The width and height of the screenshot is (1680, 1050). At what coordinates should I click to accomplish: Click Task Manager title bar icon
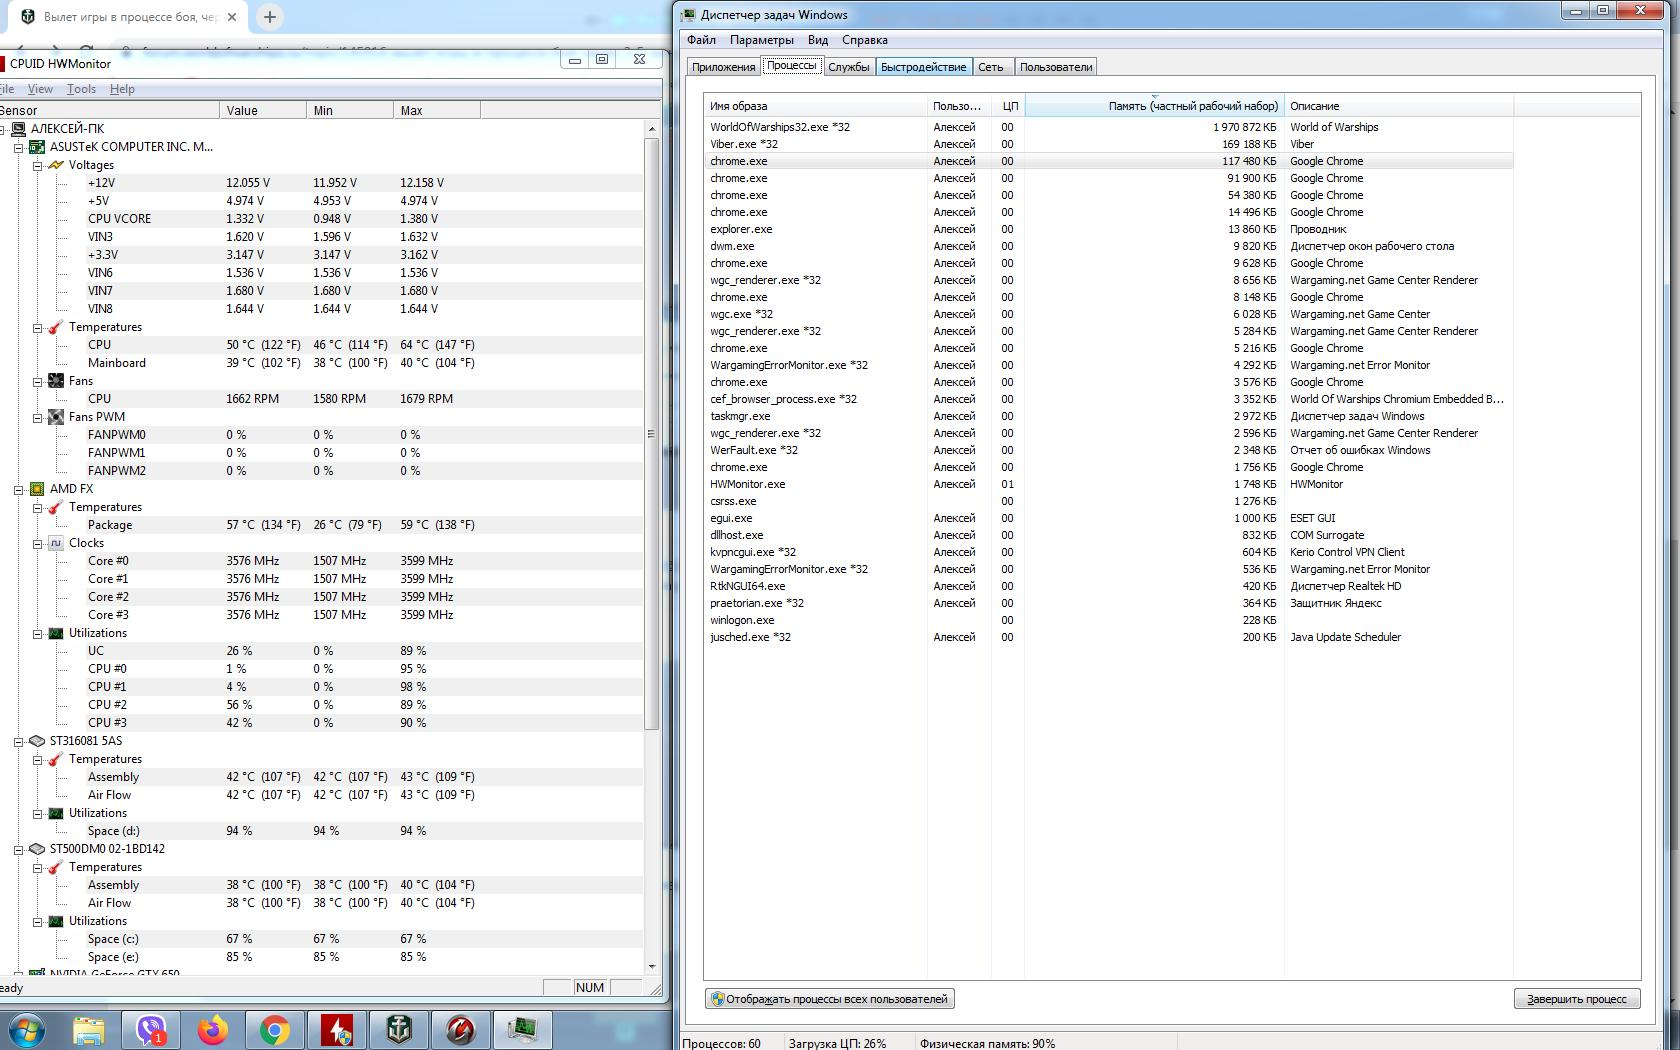click(x=688, y=14)
